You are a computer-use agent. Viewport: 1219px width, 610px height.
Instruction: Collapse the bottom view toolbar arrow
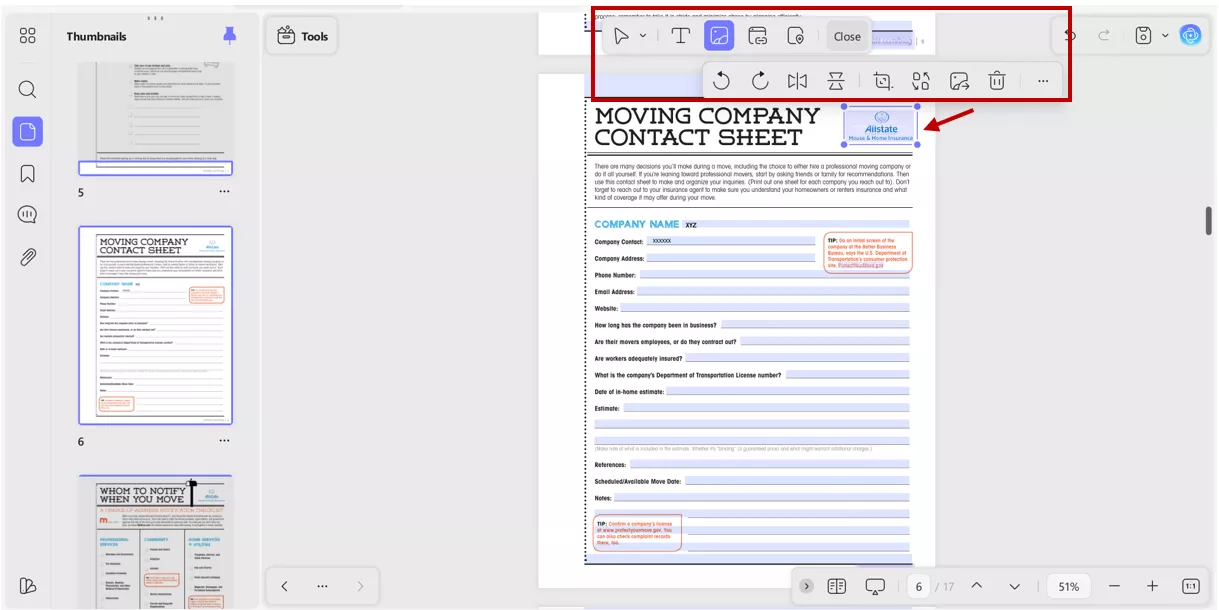[806, 586]
